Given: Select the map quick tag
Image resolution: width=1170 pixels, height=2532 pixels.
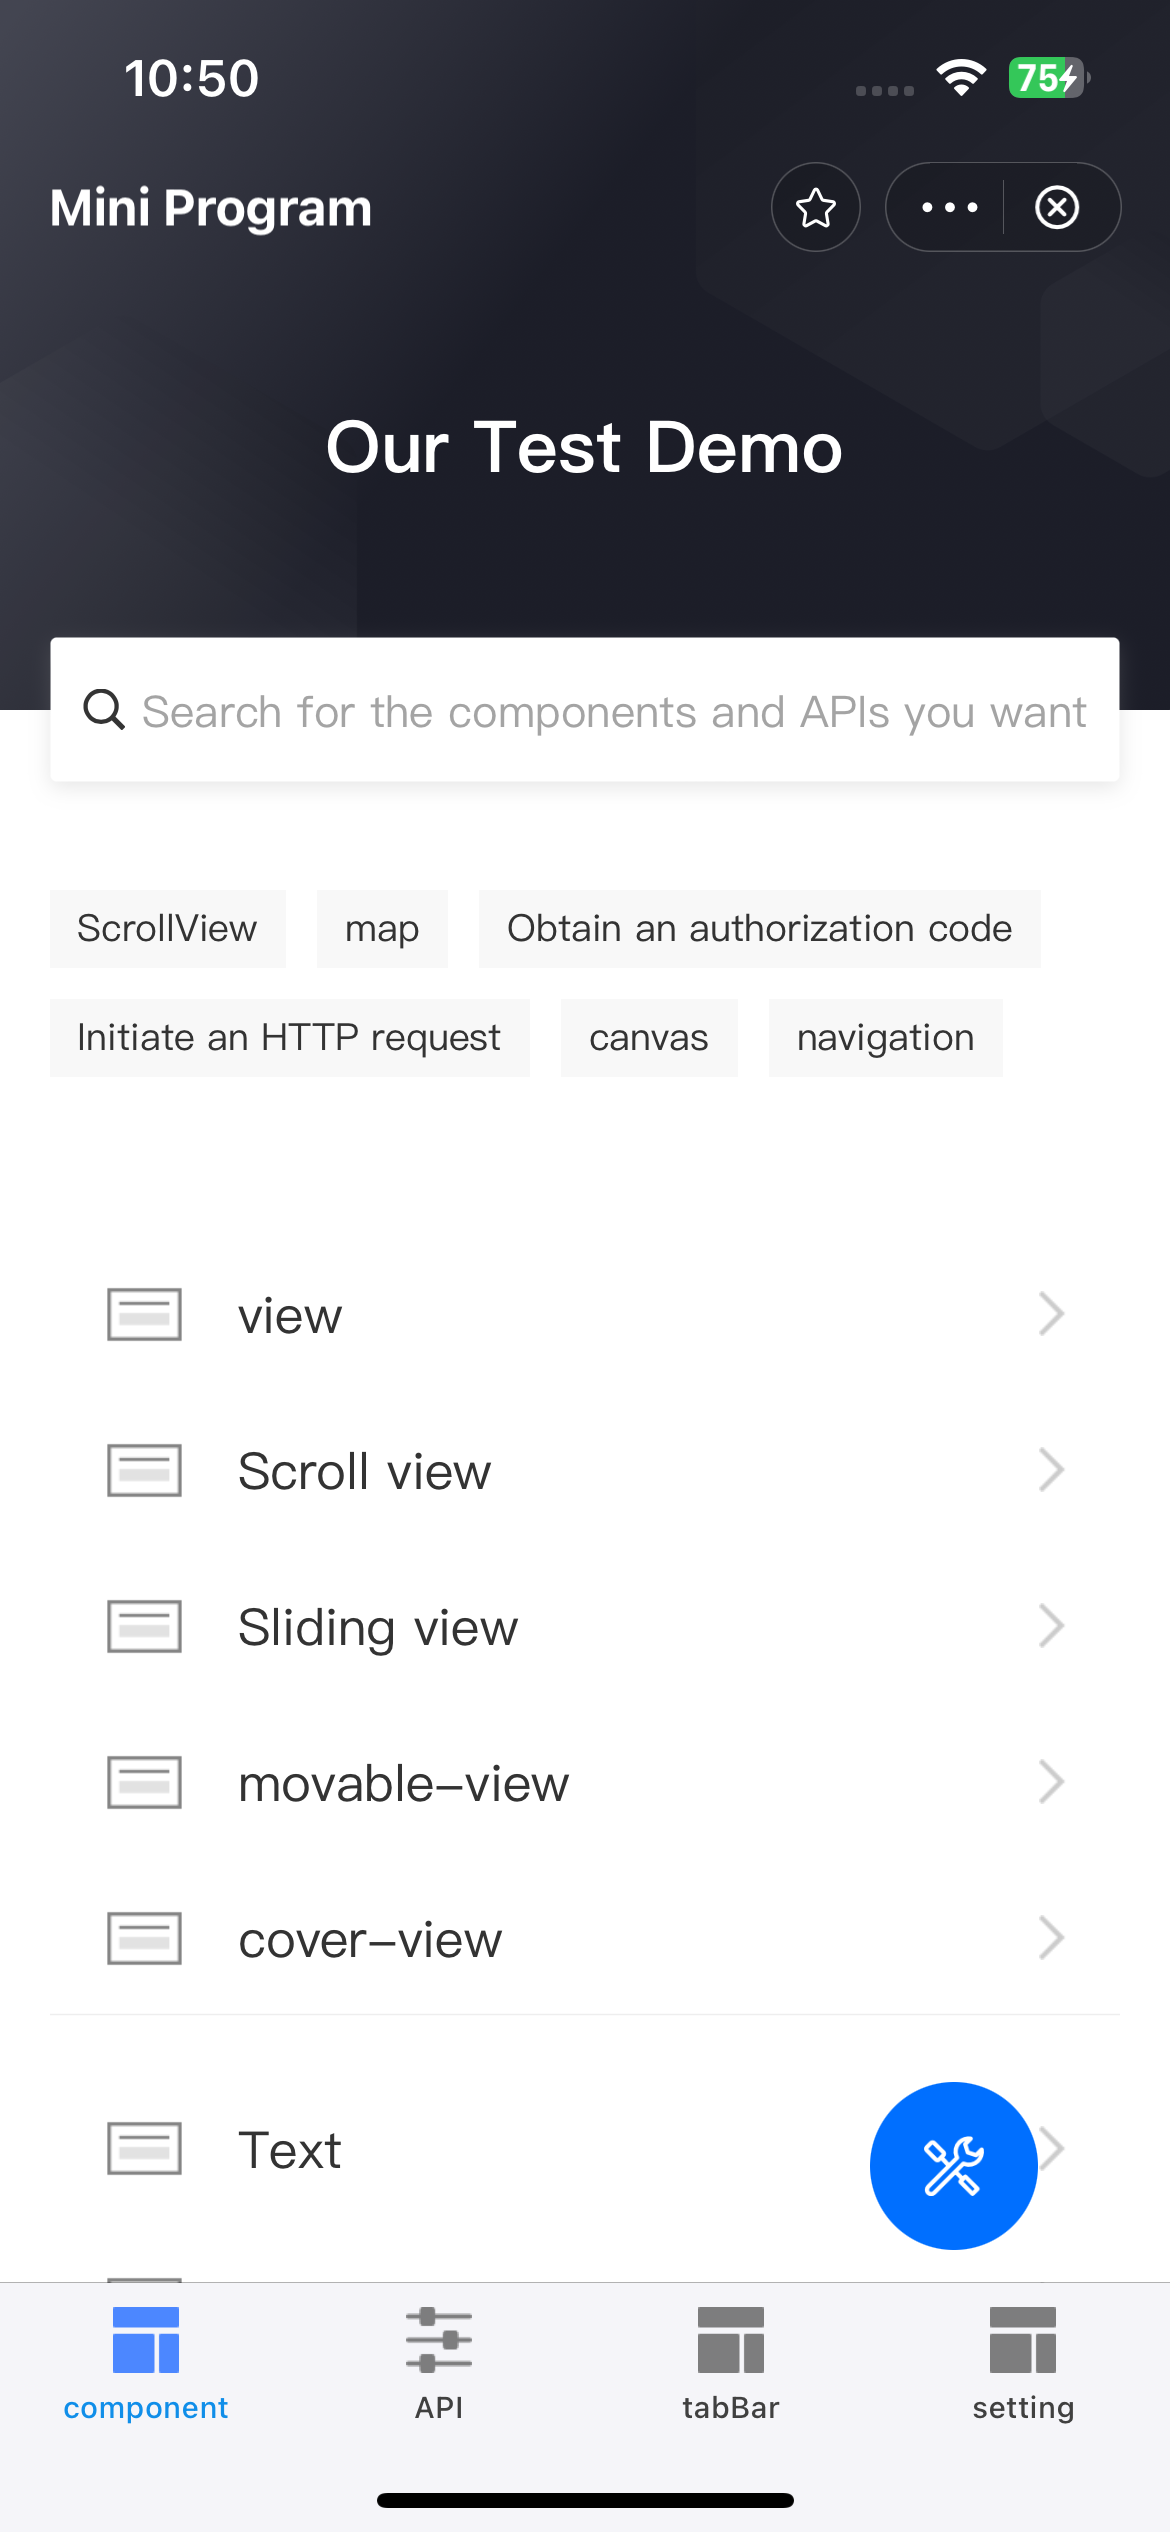Looking at the screenshot, I should pyautogui.click(x=382, y=929).
